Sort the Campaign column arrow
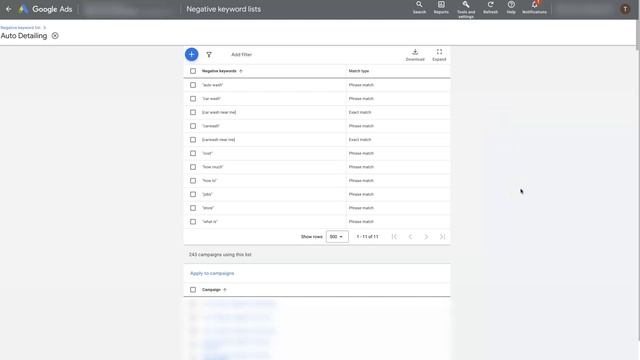The width and height of the screenshot is (640, 360). tap(225, 290)
